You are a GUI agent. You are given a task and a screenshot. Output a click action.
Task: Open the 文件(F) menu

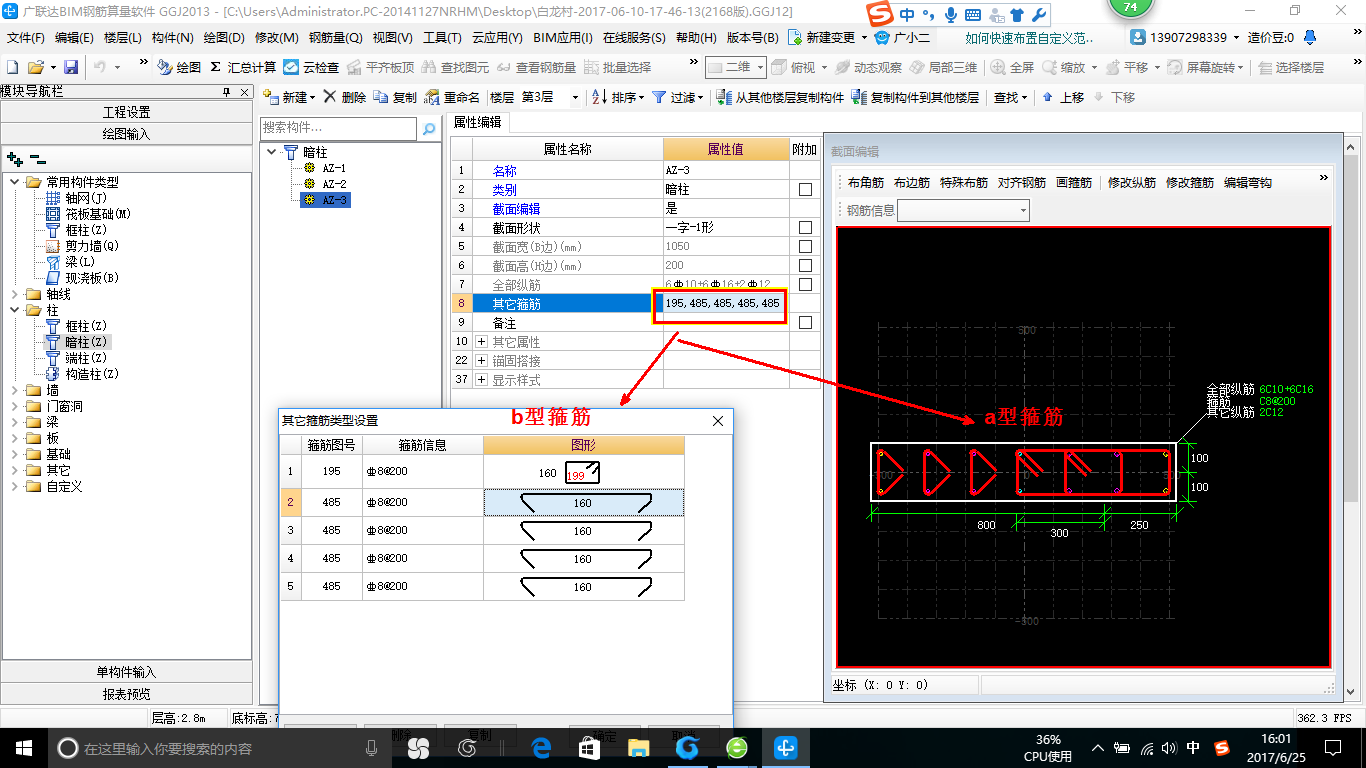pyautogui.click(x=26, y=38)
